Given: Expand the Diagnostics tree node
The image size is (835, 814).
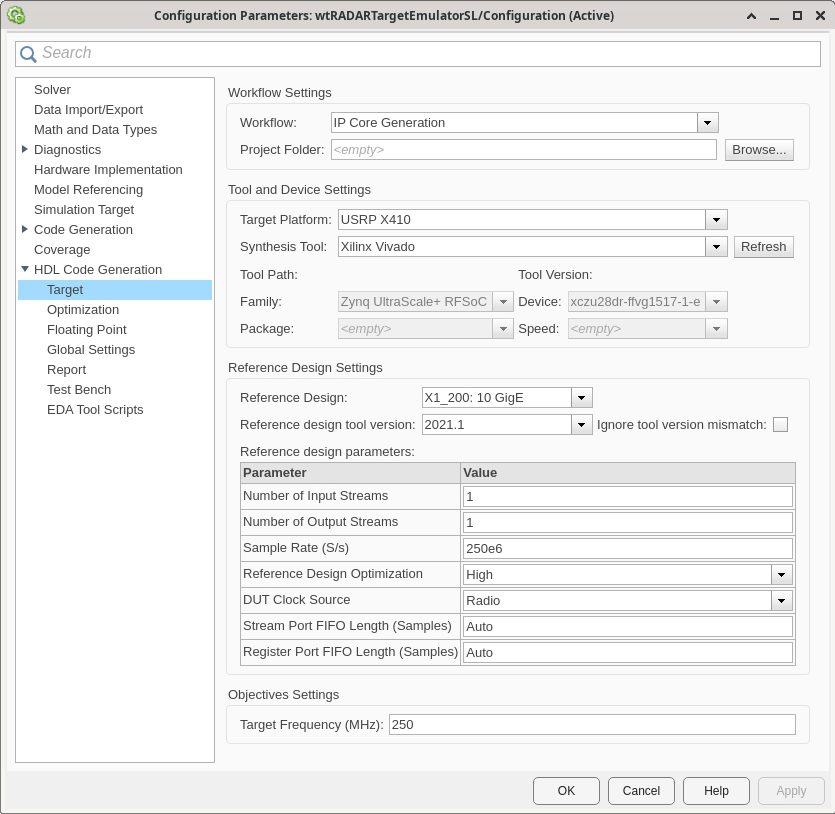Looking at the screenshot, I should pos(24,149).
